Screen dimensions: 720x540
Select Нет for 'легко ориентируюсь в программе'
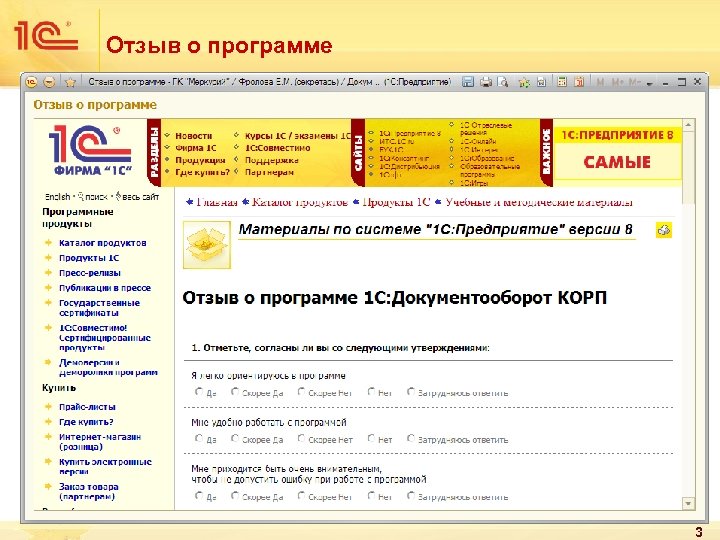(371, 392)
